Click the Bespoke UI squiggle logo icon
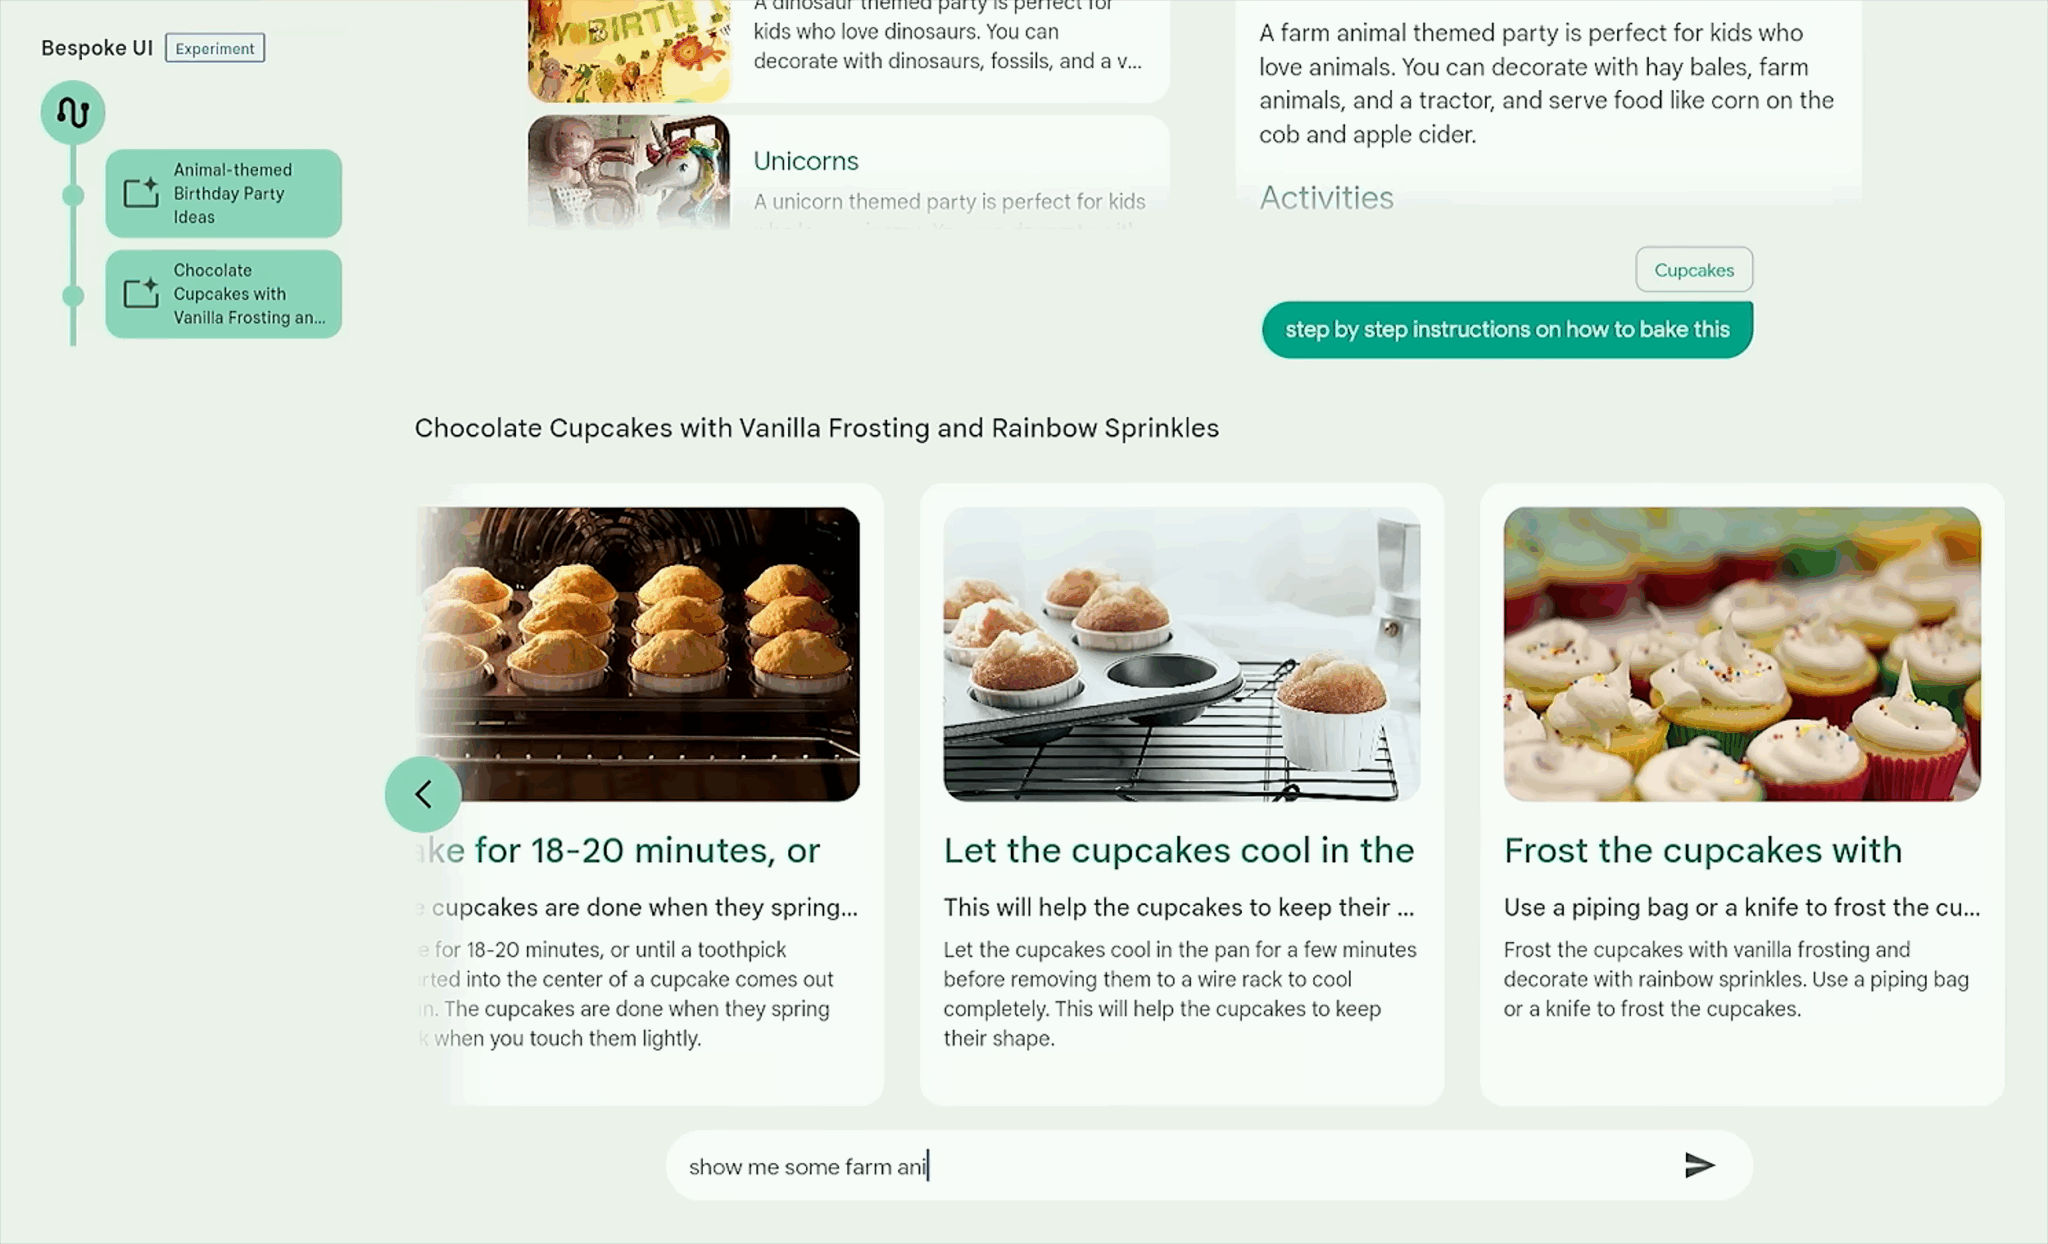This screenshot has width=2048, height=1244. [x=73, y=112]
